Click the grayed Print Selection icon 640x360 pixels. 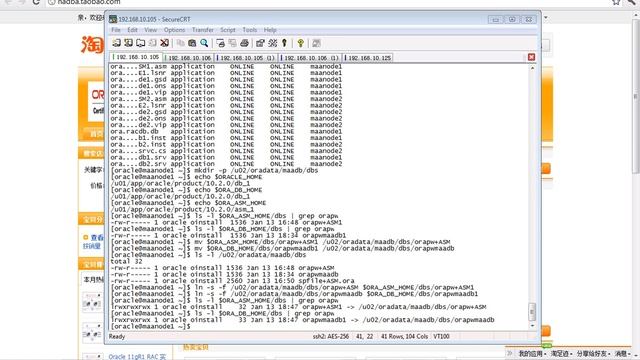[x=232, y=43]
